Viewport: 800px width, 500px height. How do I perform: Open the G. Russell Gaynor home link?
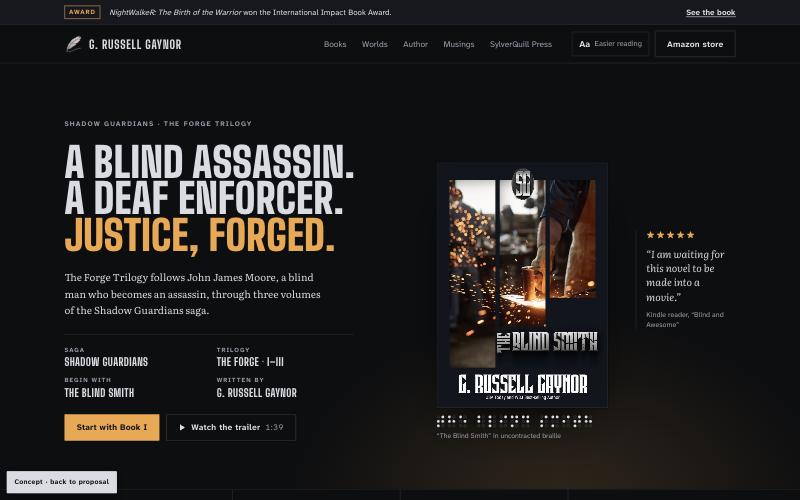[123, 44]
